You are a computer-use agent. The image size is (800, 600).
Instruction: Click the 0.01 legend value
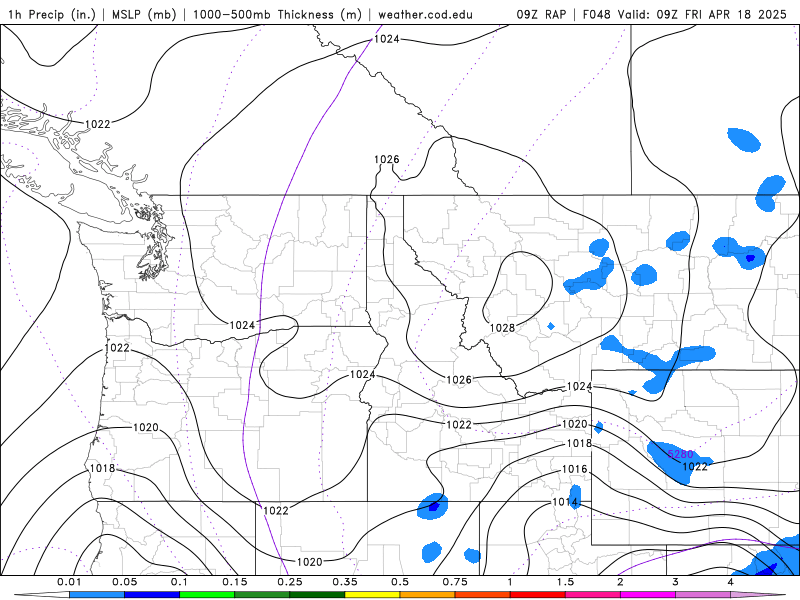69,582
